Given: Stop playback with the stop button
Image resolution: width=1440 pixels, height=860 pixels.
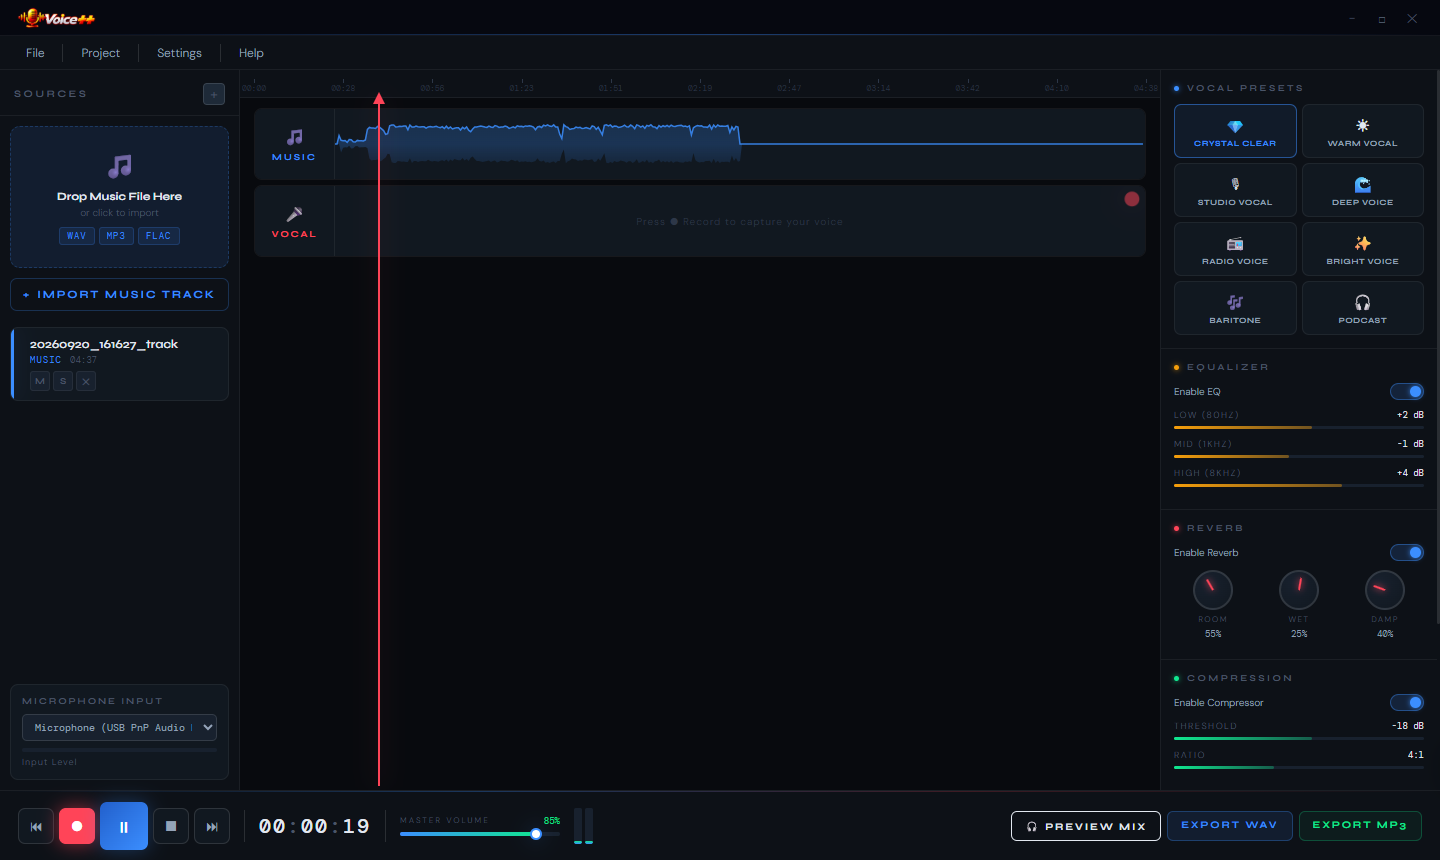Looking at the screenshot, I should (171, 826).
